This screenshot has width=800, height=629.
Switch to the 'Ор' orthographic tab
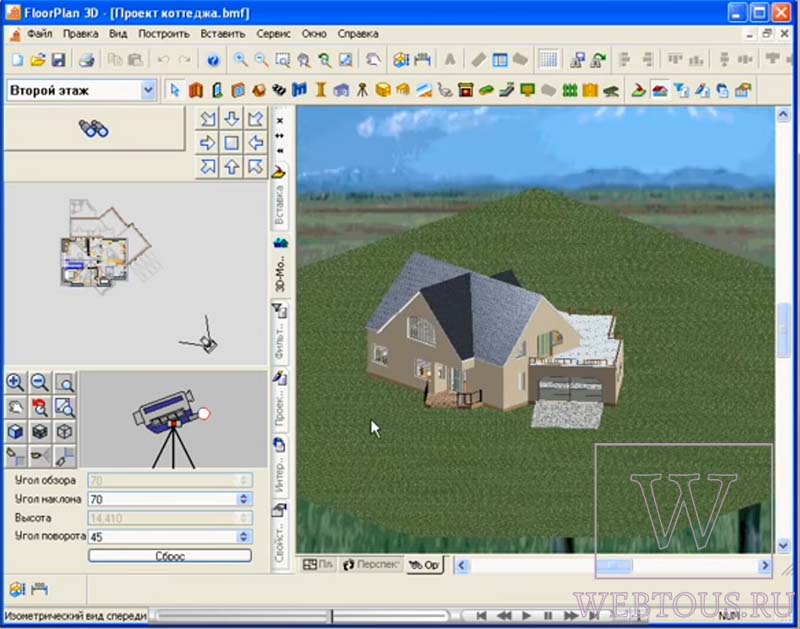point(424,565)
